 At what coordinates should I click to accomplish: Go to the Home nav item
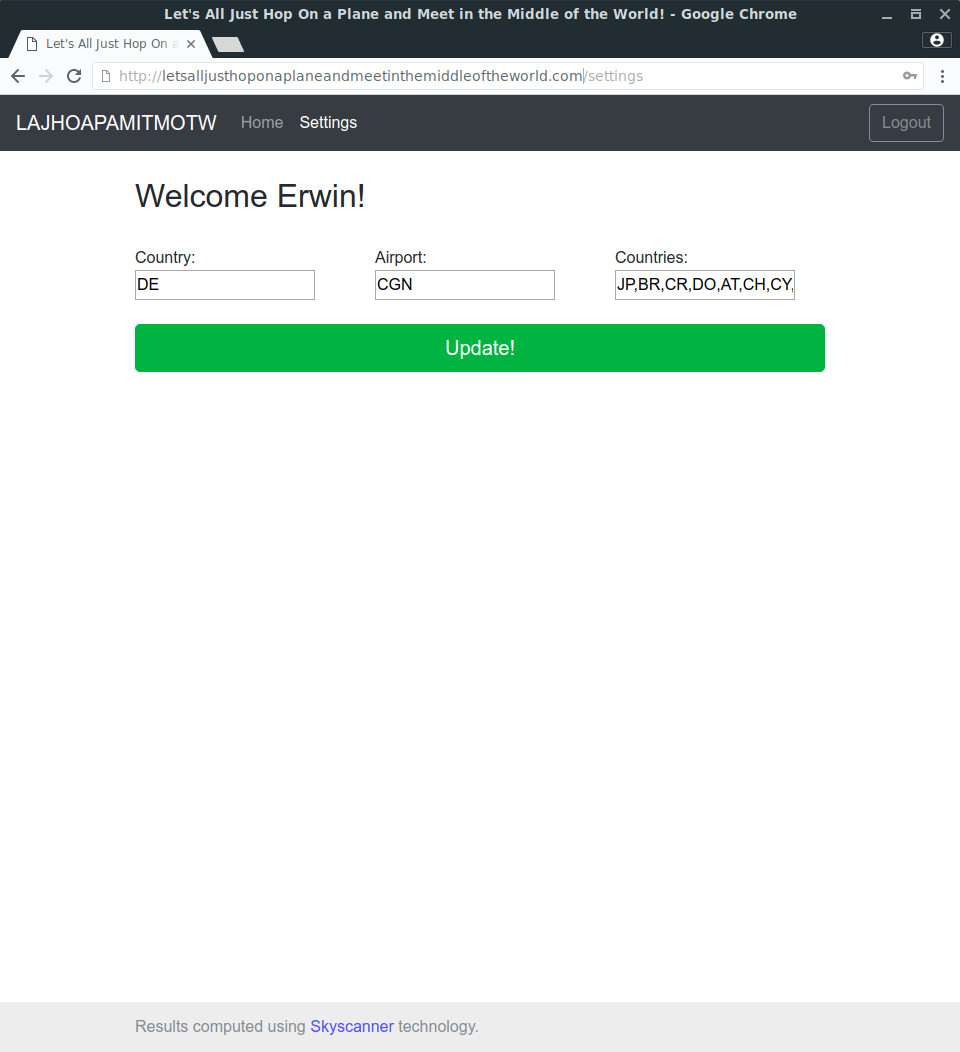(262, 123)
